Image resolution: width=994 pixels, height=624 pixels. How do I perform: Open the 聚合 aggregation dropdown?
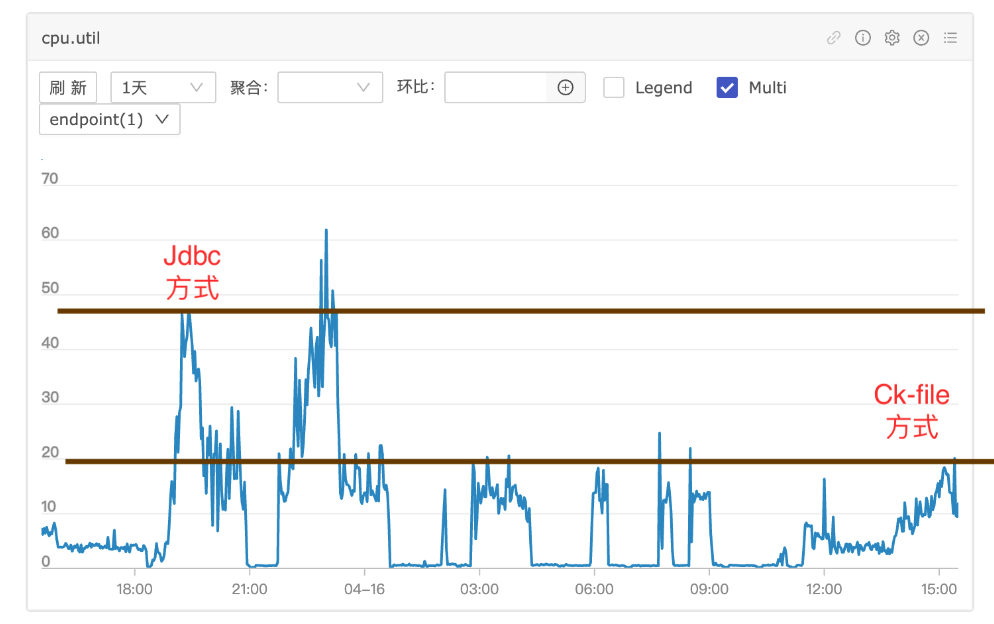click(x=330, y=88)
